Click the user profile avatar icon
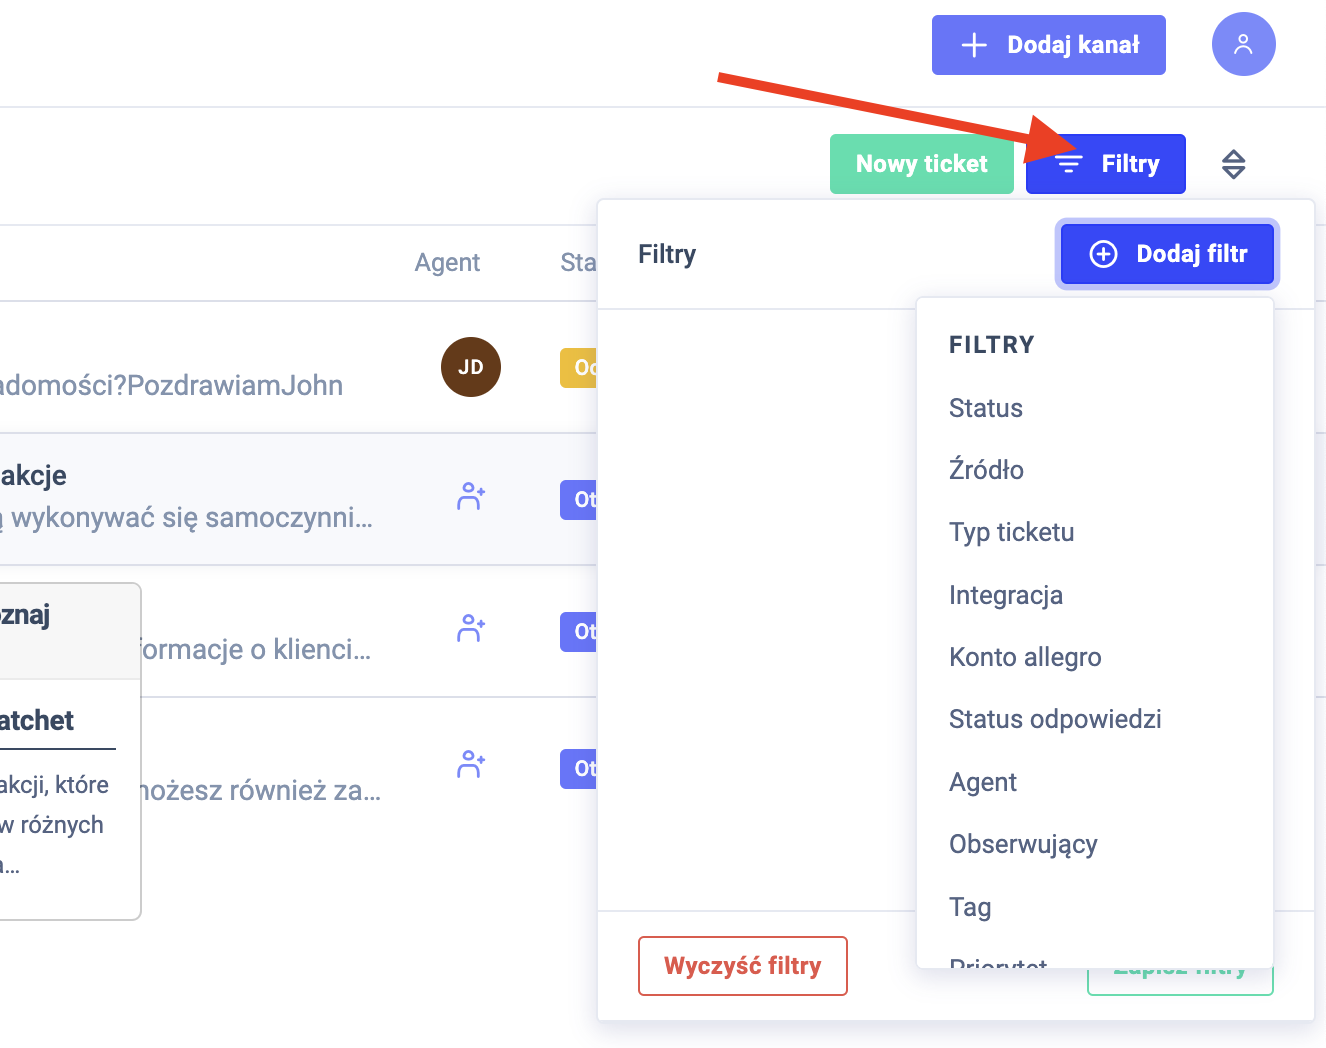The height and width of the screenshot is (1048, 1326). pos(1243,44)
